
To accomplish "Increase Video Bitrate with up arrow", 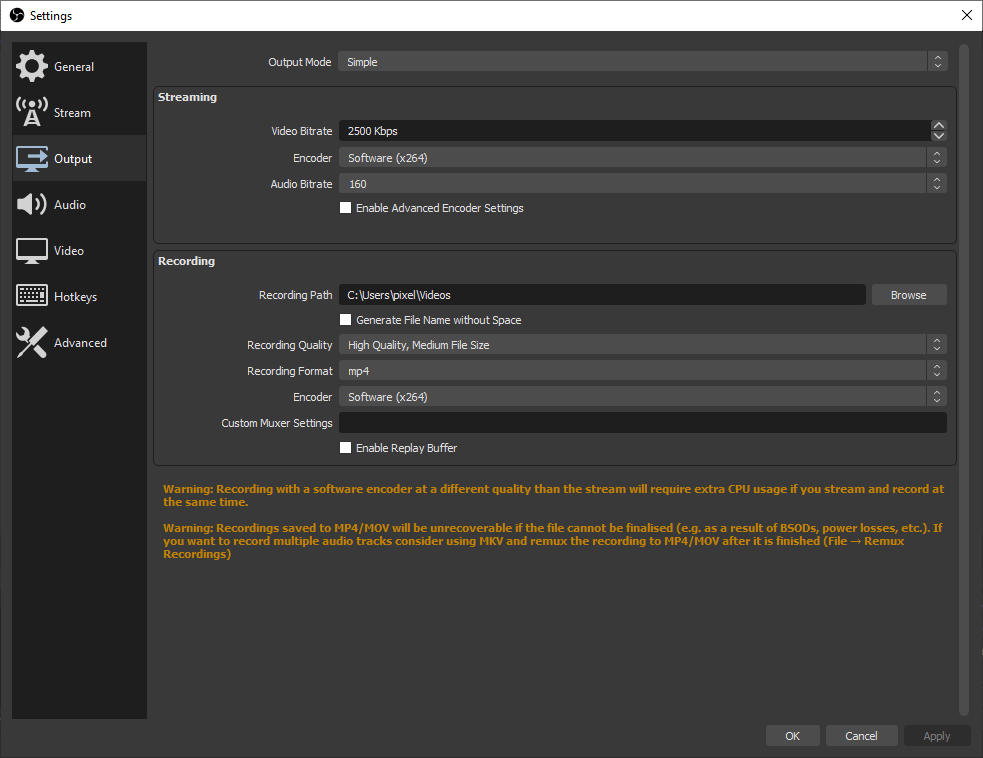I will click(x=938, y=125).
